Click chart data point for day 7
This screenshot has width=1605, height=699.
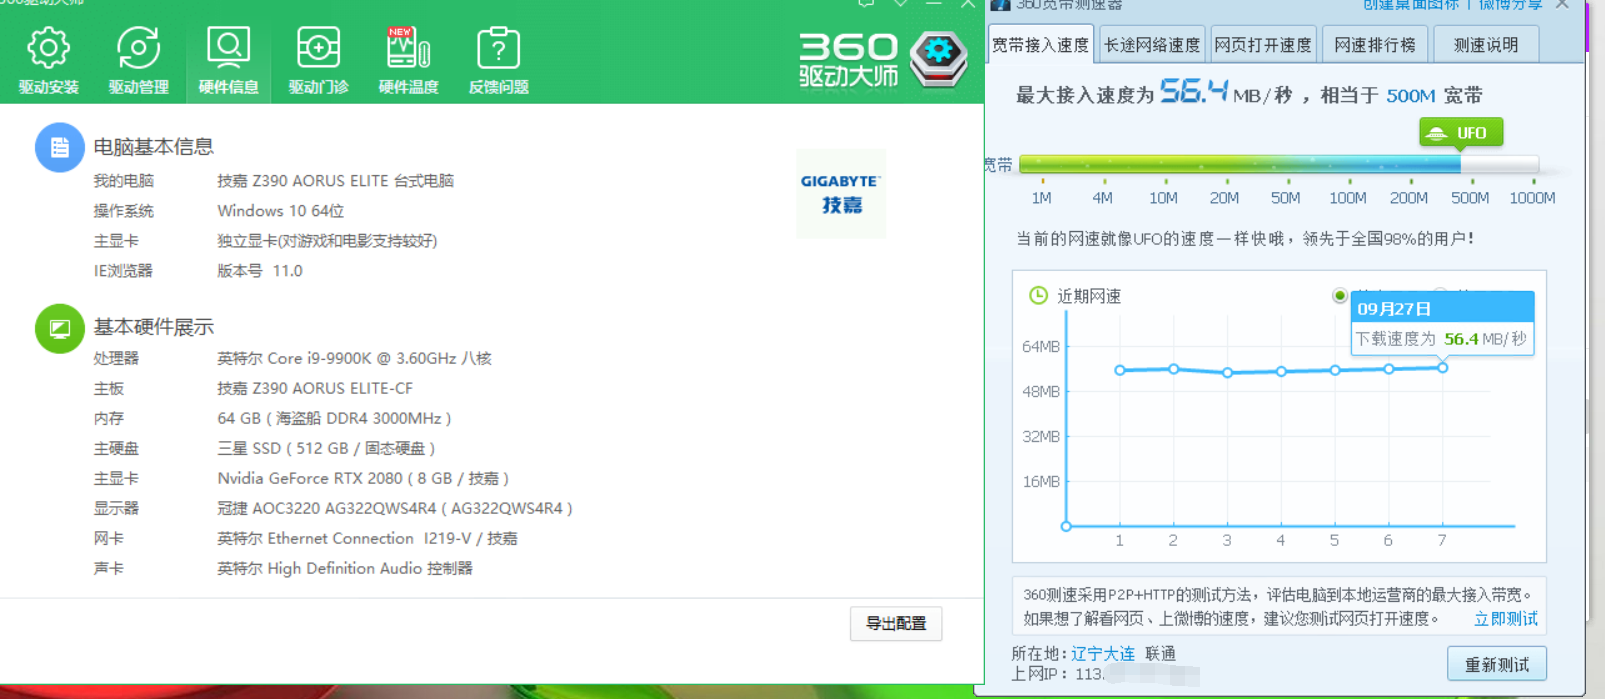pyautogui.click(x=1442, y=368)
